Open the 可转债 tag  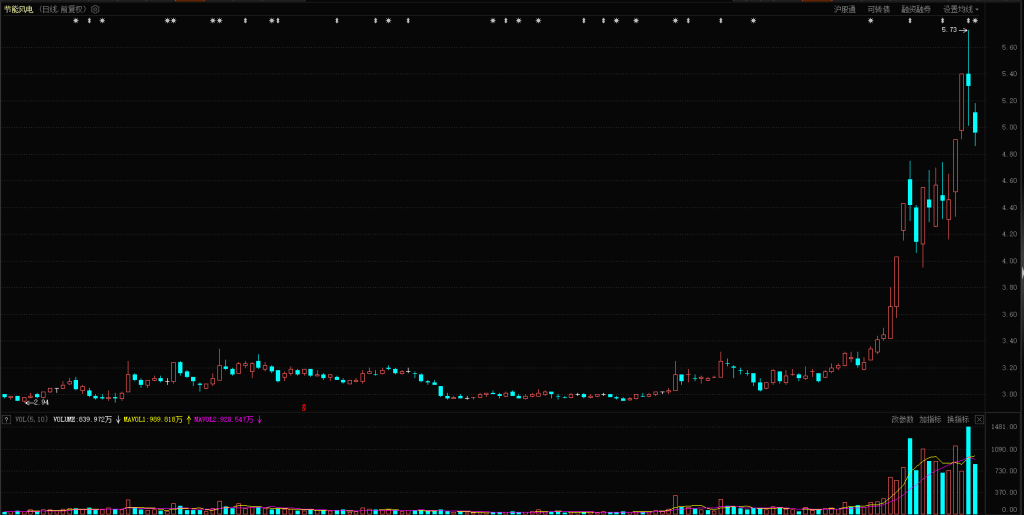(878, 9)
